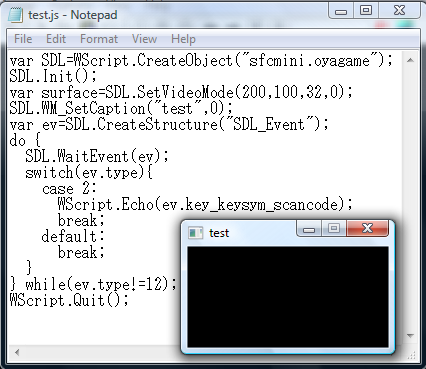Place cursor on 'SDL.Init();' line

53,76
